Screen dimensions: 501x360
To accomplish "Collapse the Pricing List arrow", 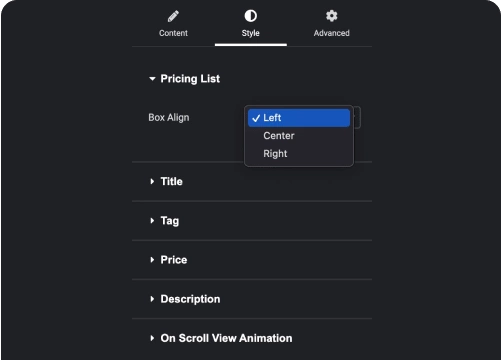I will (x=152, y=79).
